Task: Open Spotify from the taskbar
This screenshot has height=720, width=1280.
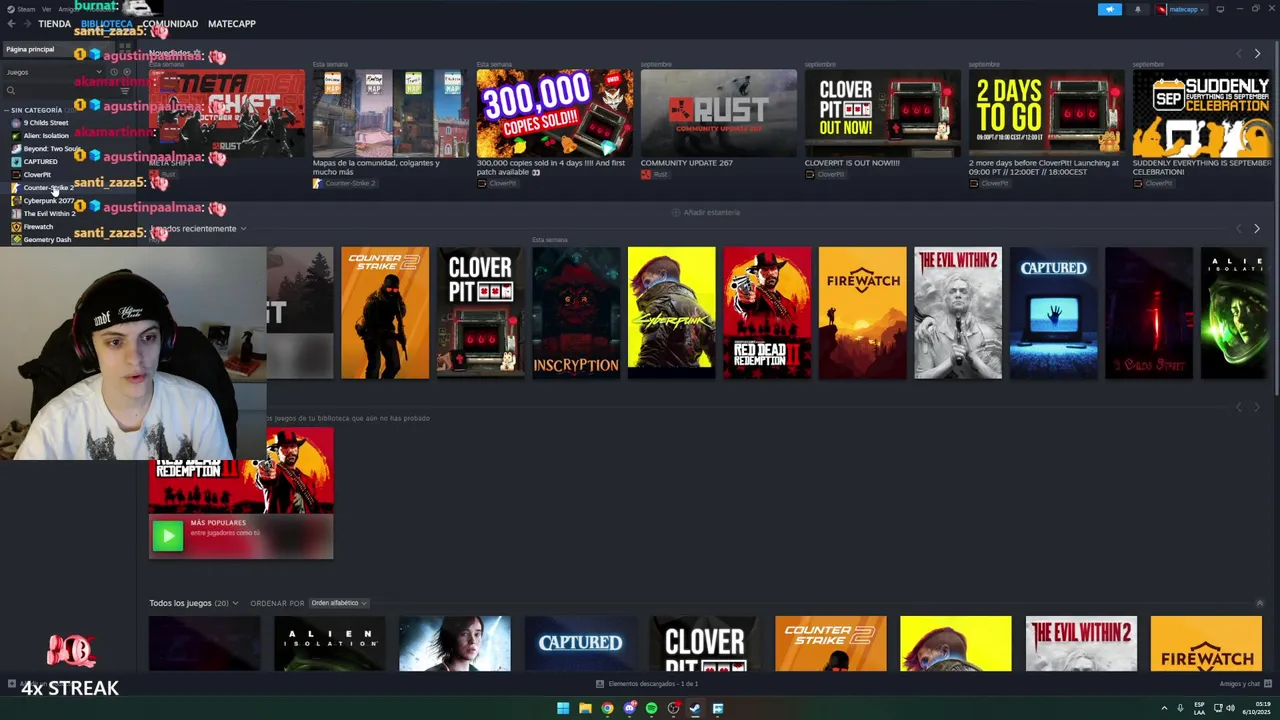Action: coord(651,708)
